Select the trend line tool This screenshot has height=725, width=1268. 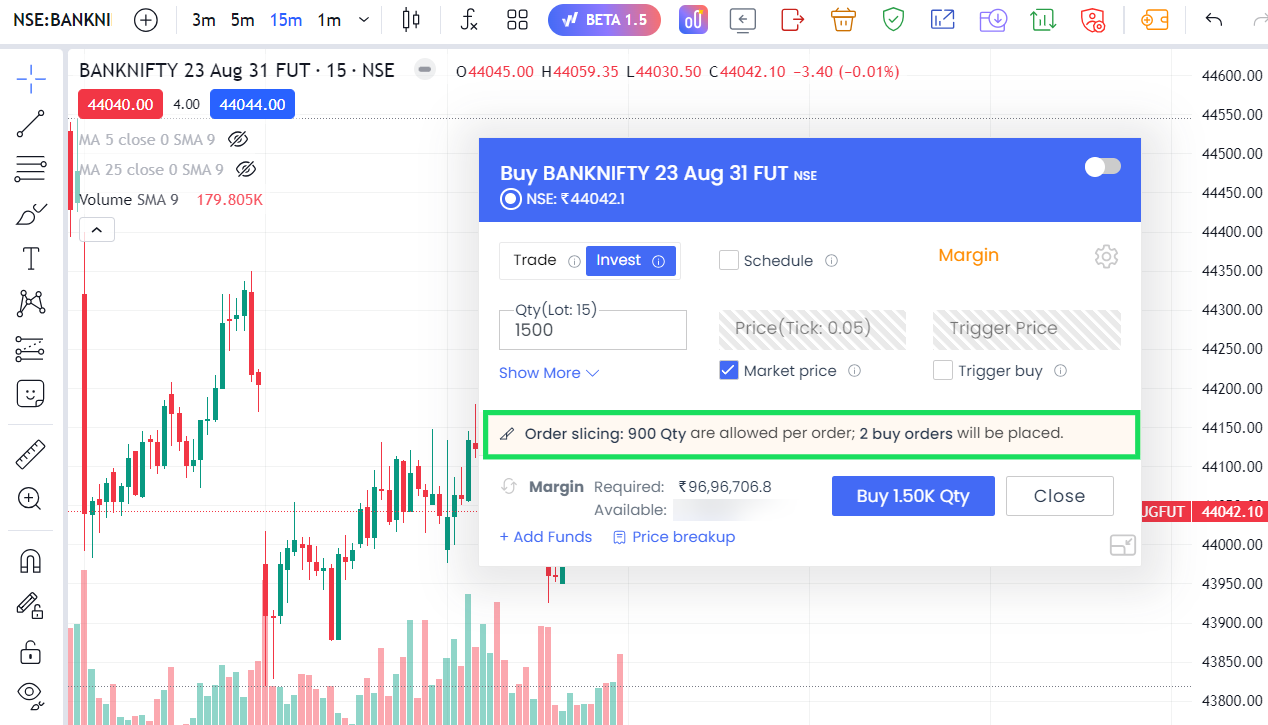click(31, 124)
